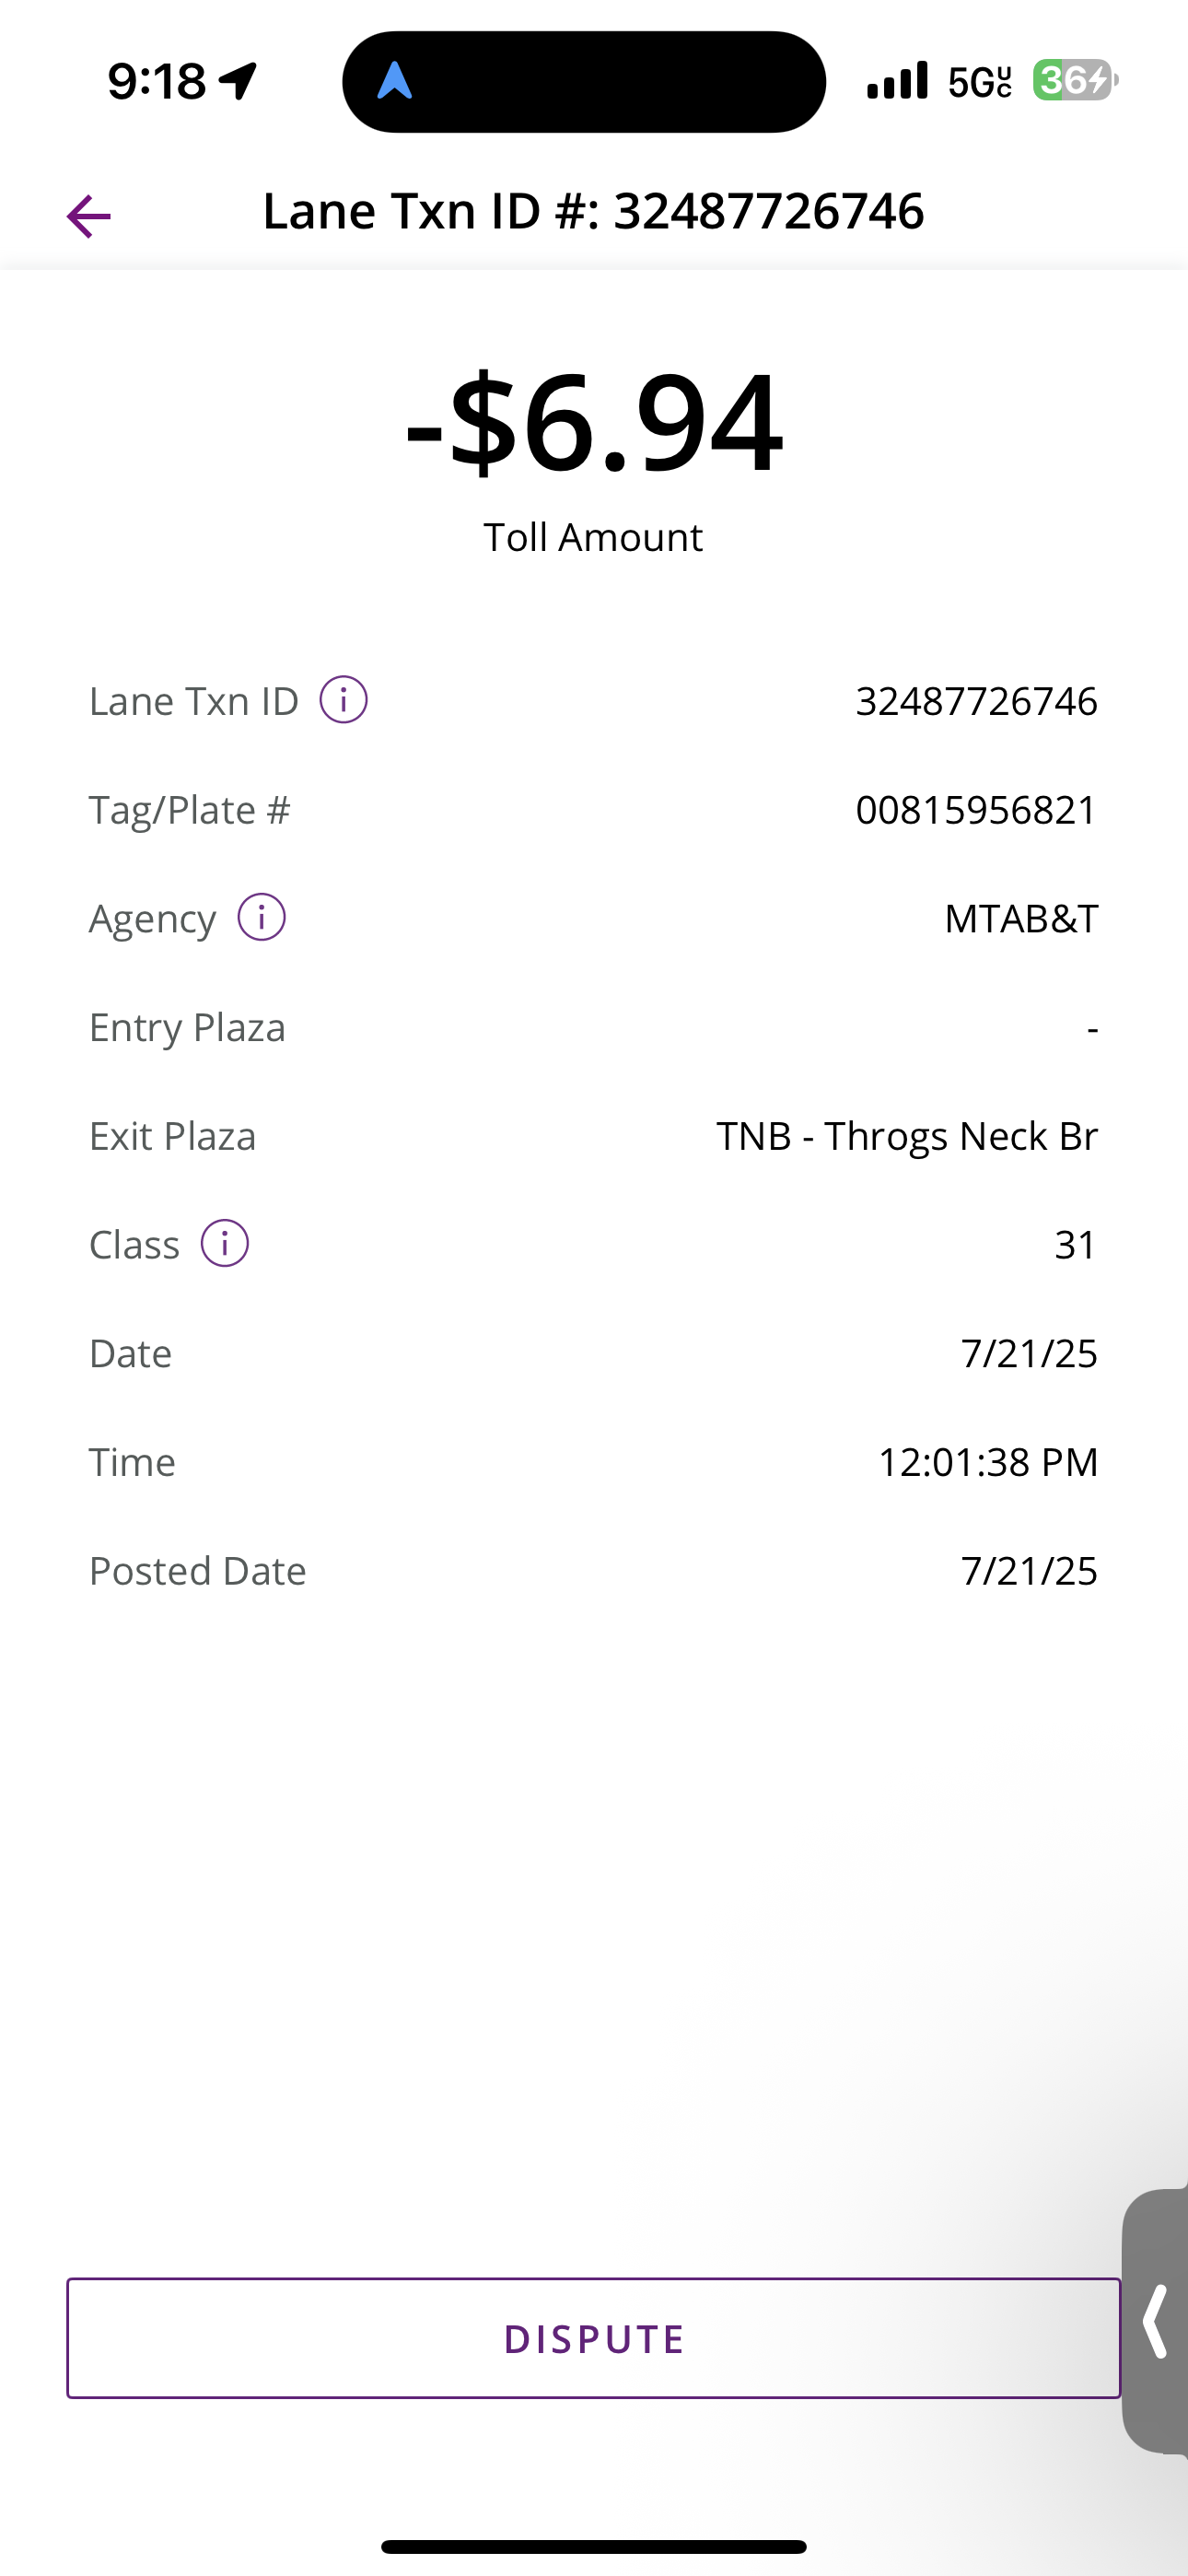Tap the Class value 31

tap(1075, 1245)
